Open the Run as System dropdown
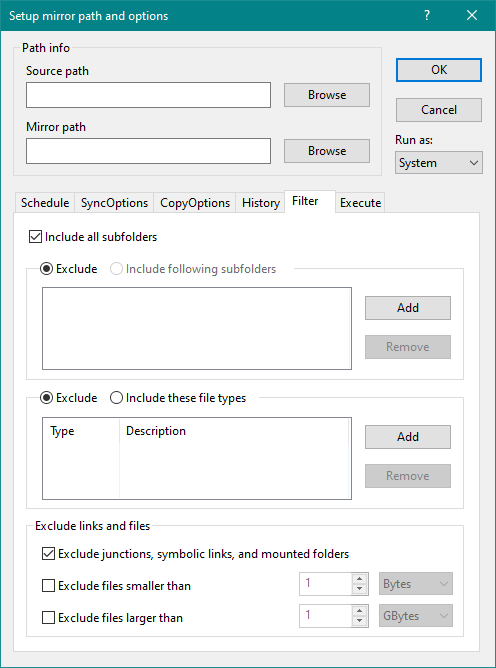 (438, 163)
